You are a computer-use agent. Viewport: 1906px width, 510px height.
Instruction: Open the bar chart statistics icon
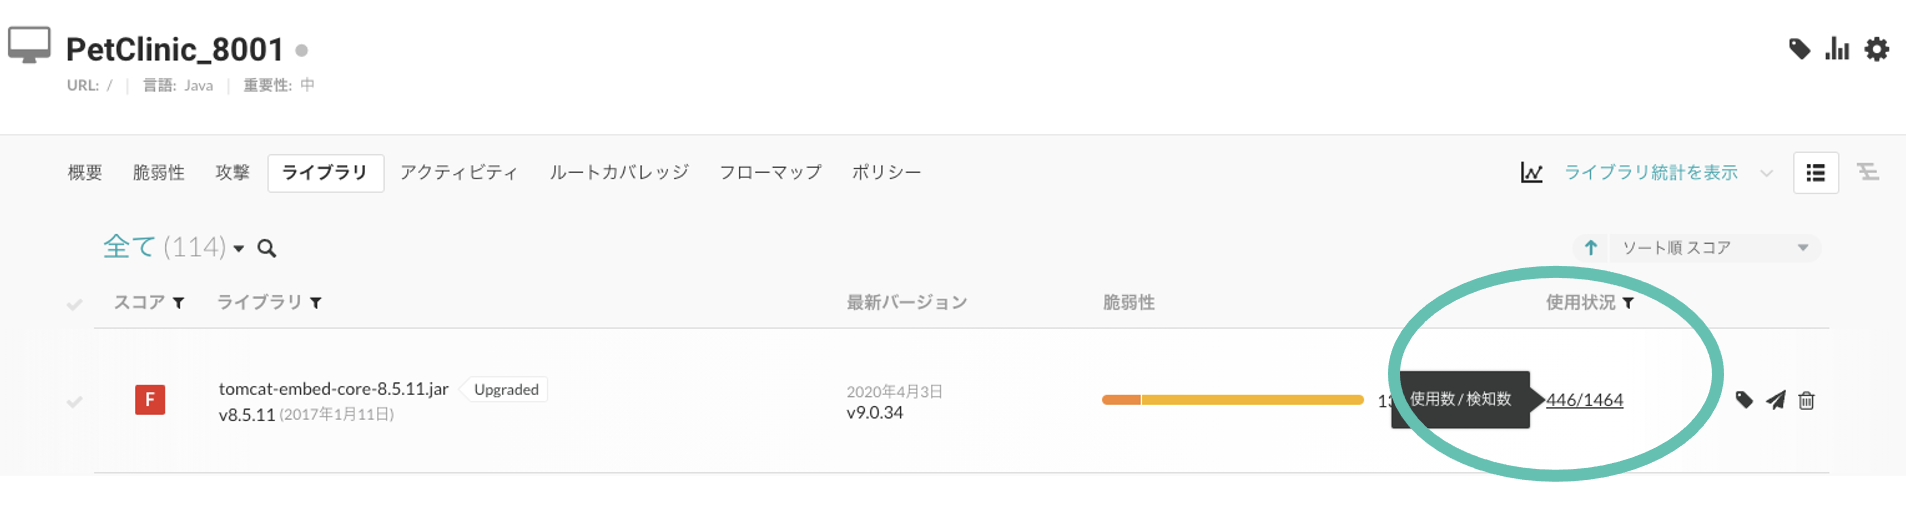tap(1837, 49)
